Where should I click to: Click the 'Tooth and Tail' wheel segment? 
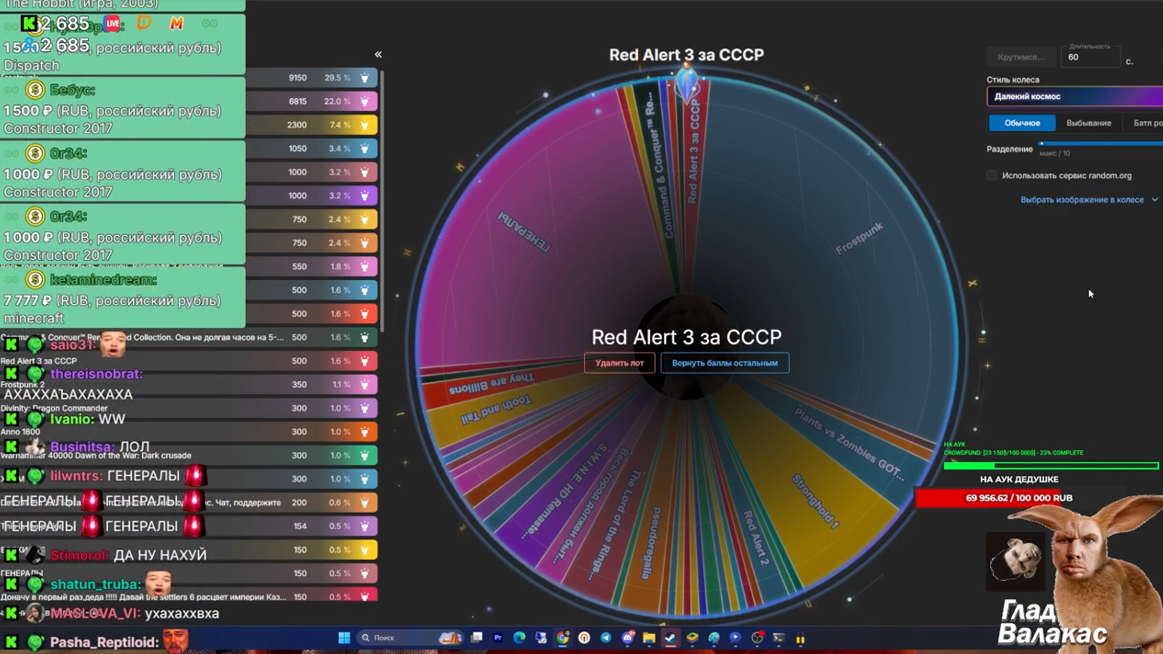(495, 410)
